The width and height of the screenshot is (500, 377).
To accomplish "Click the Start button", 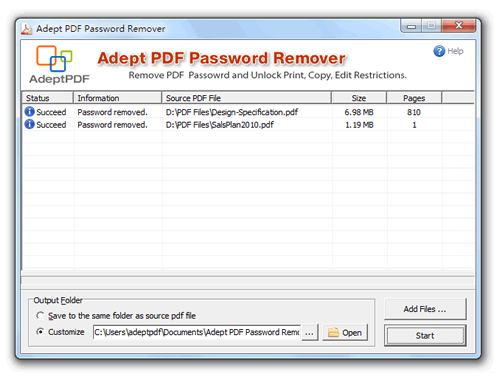I will point(425,335).
